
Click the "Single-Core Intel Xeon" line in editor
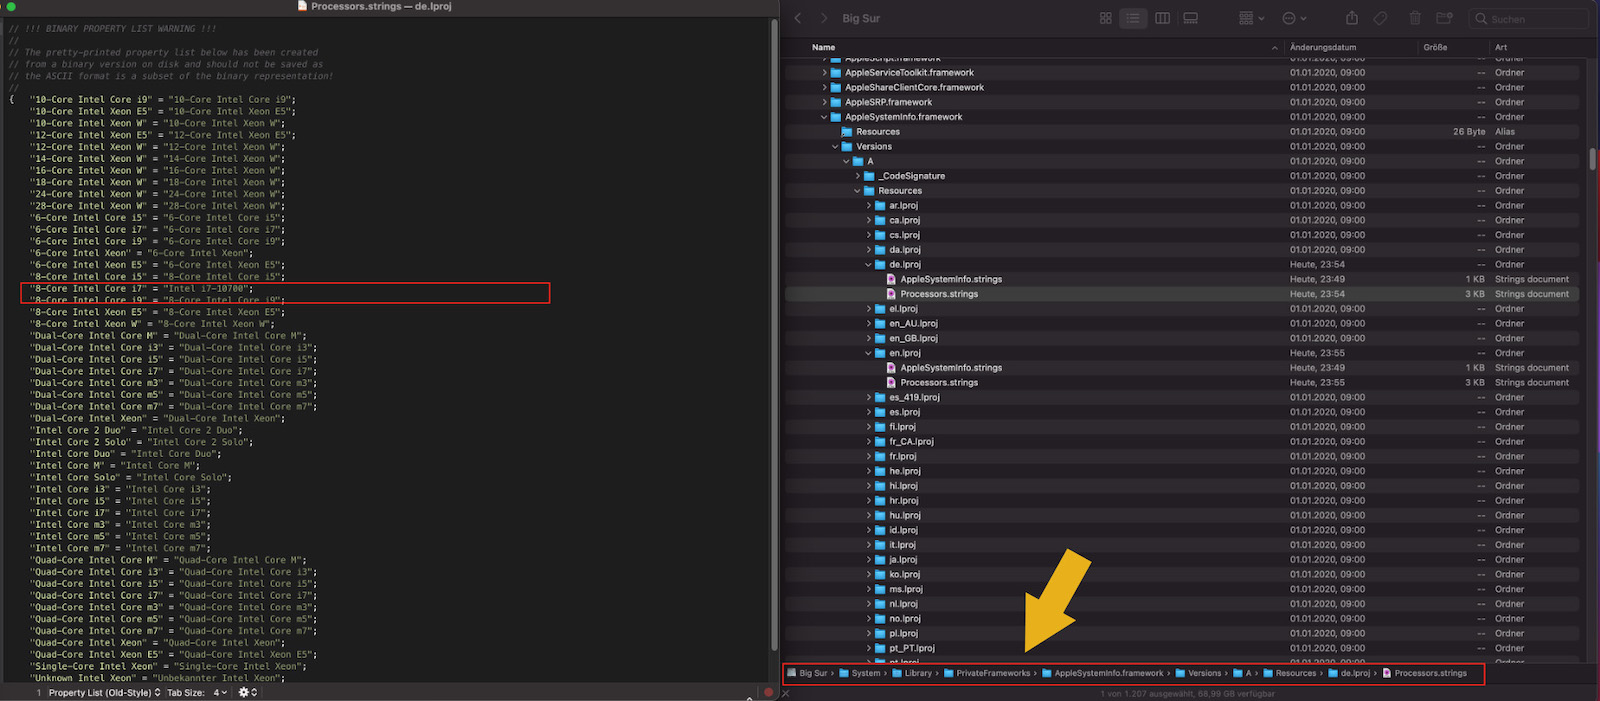[170, 667]
